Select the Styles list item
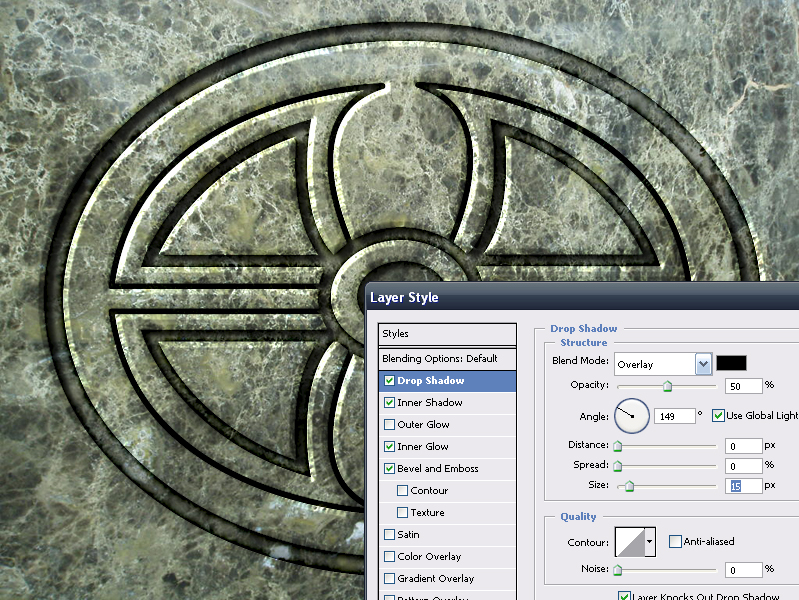Image resolution: width=799 pixels, height=600 pixels. point(447,334)
